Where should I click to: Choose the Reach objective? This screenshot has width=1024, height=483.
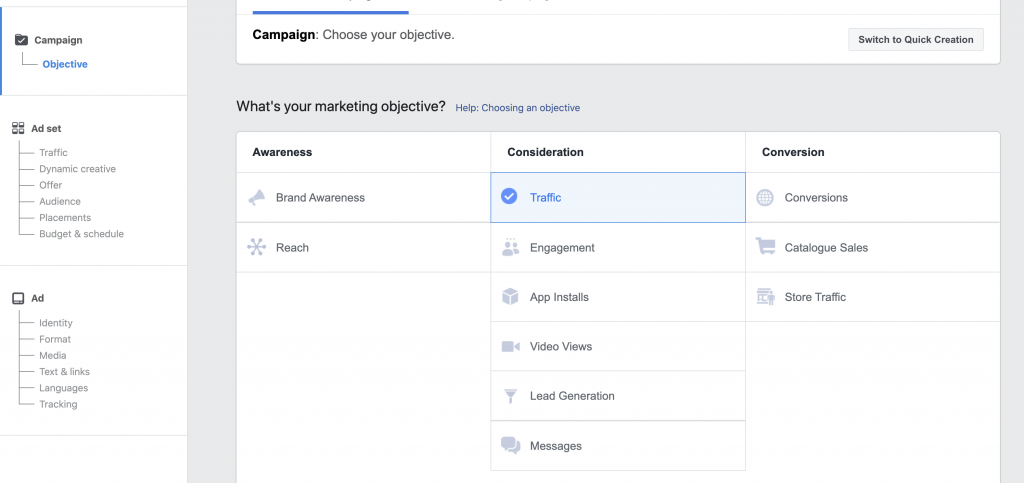363,247
